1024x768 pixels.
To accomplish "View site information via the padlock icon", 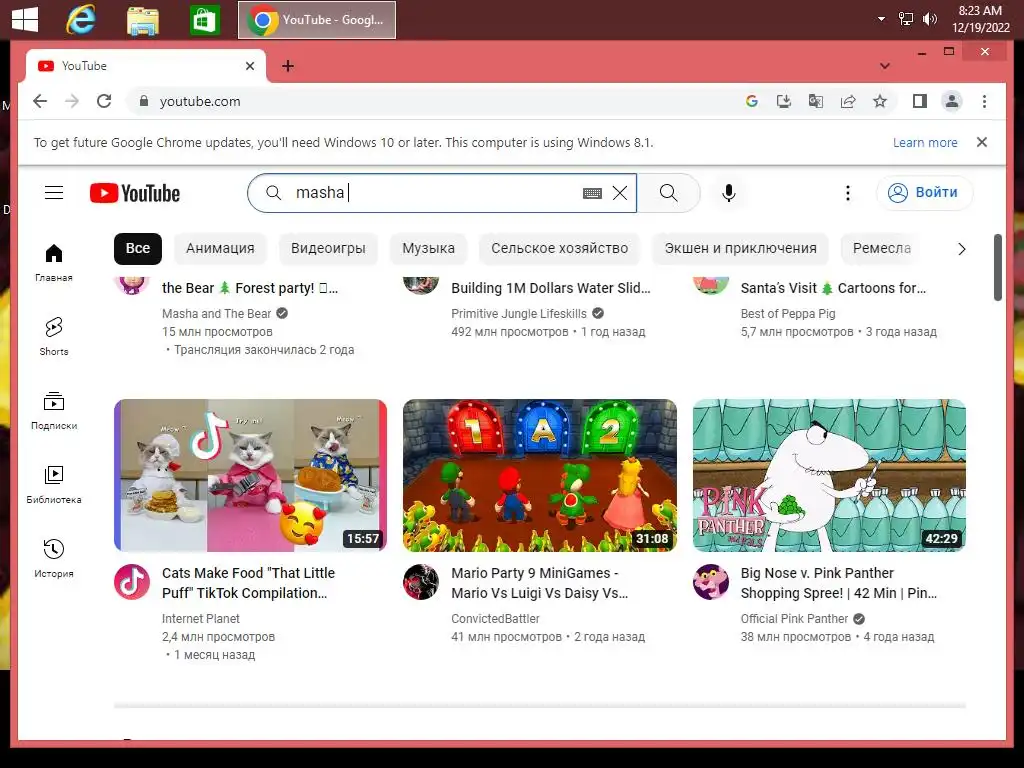I will coord(144,101).
